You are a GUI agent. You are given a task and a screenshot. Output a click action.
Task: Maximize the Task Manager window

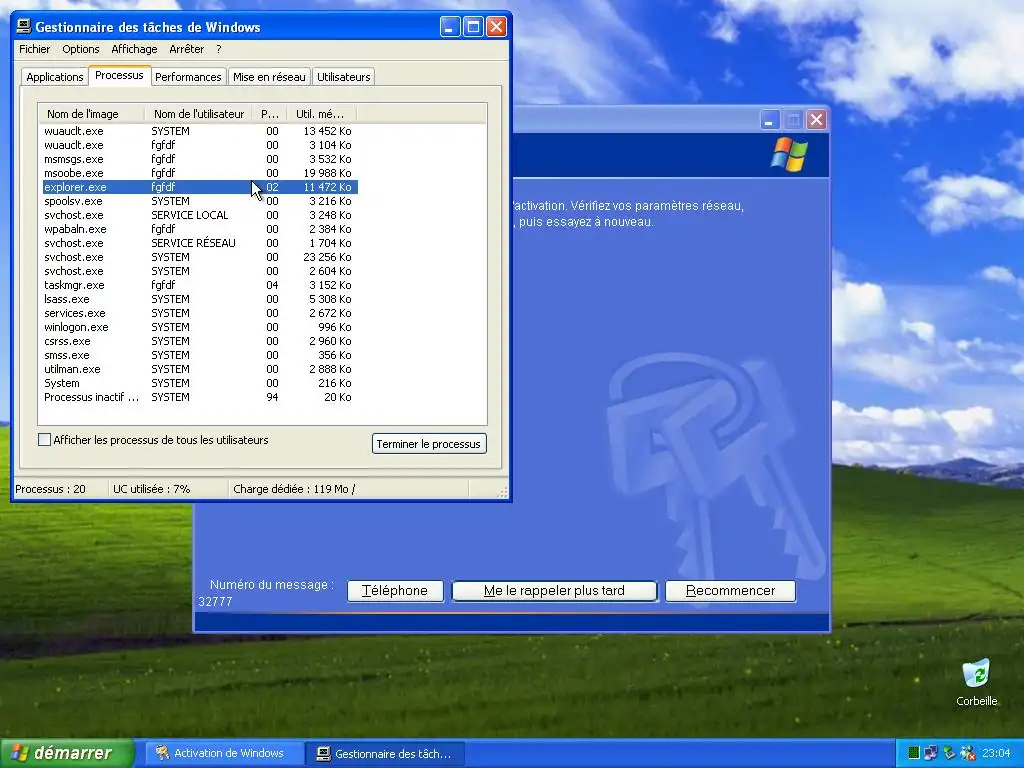(x=473, y=27)
